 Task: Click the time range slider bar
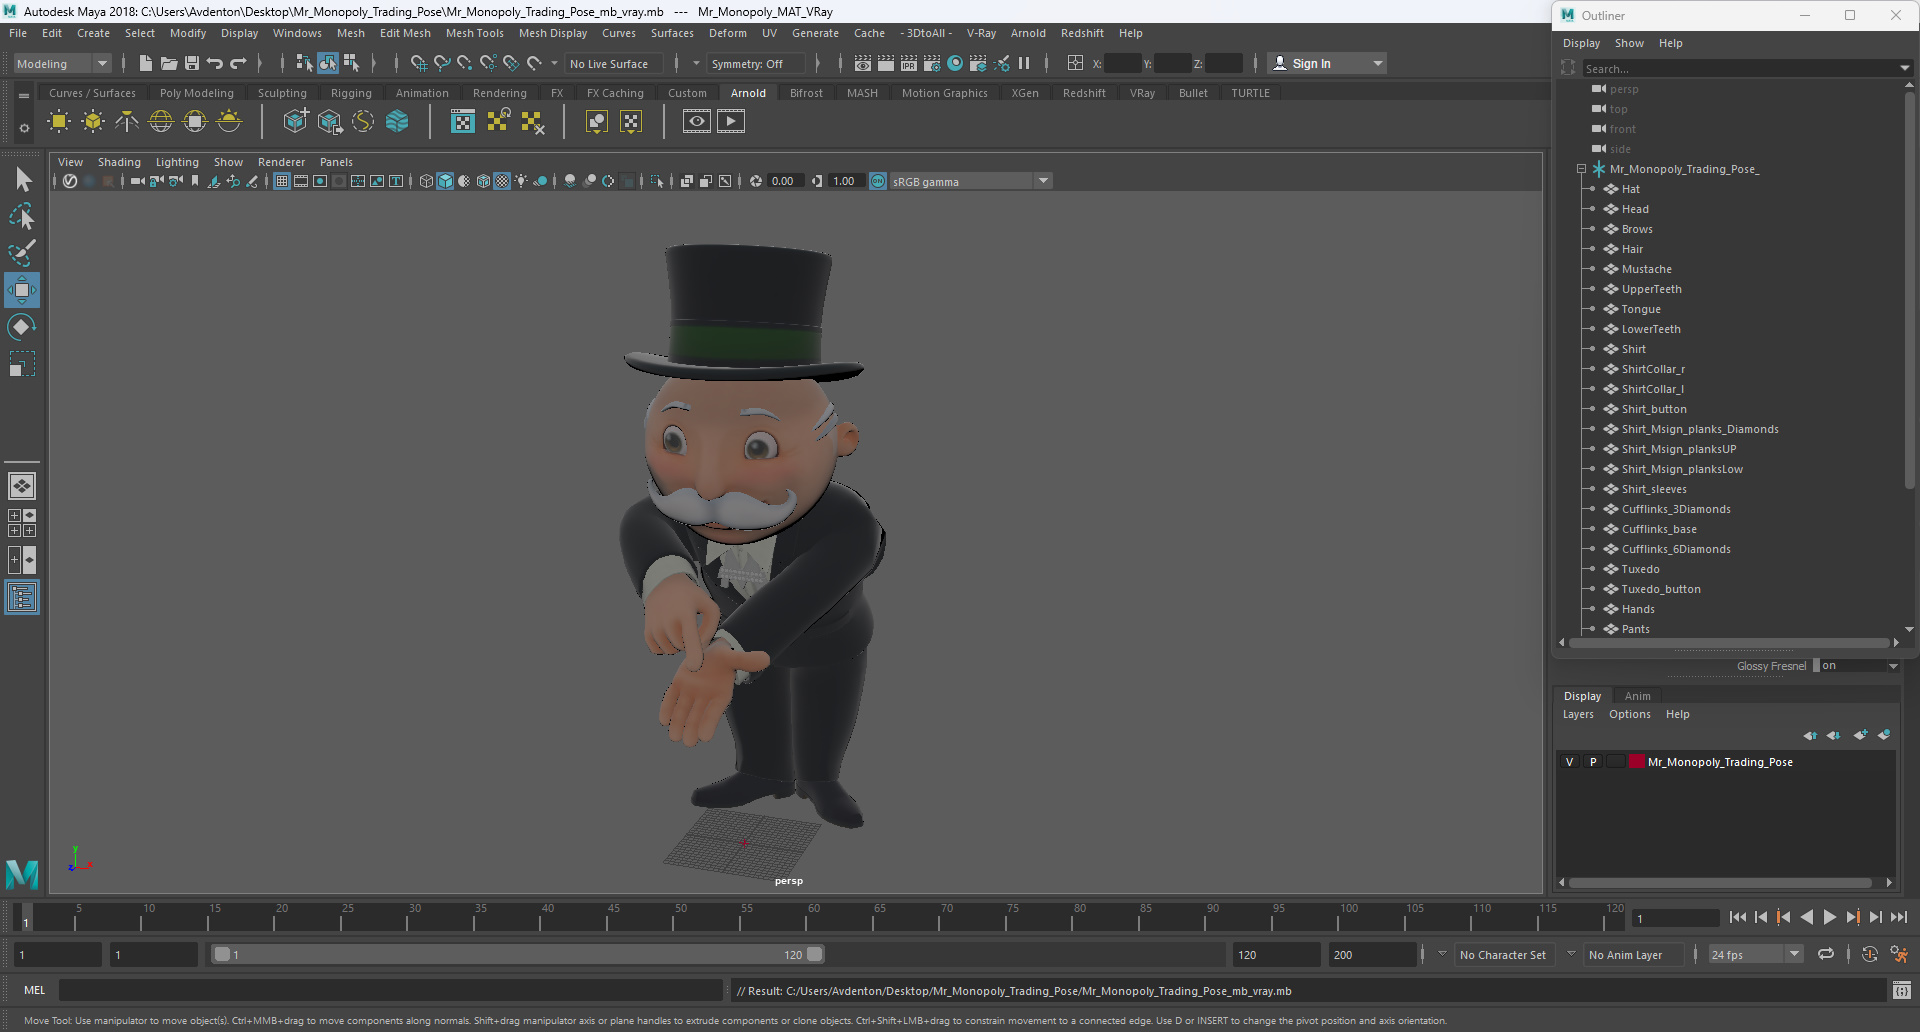517,955
